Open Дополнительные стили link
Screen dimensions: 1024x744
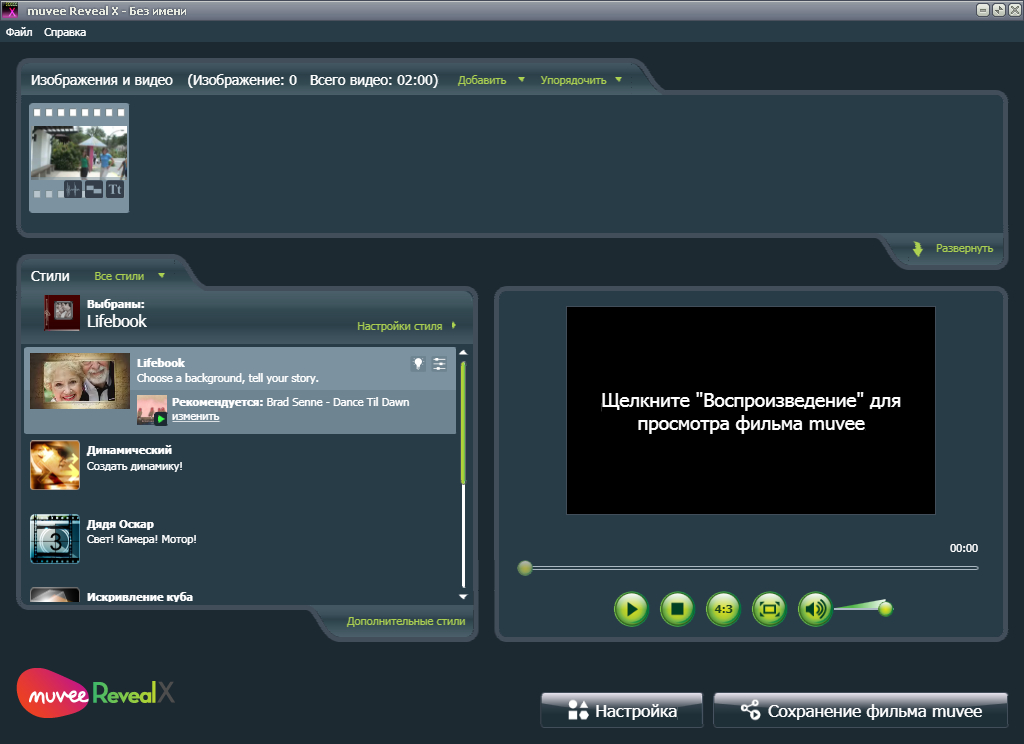(406, 621)
